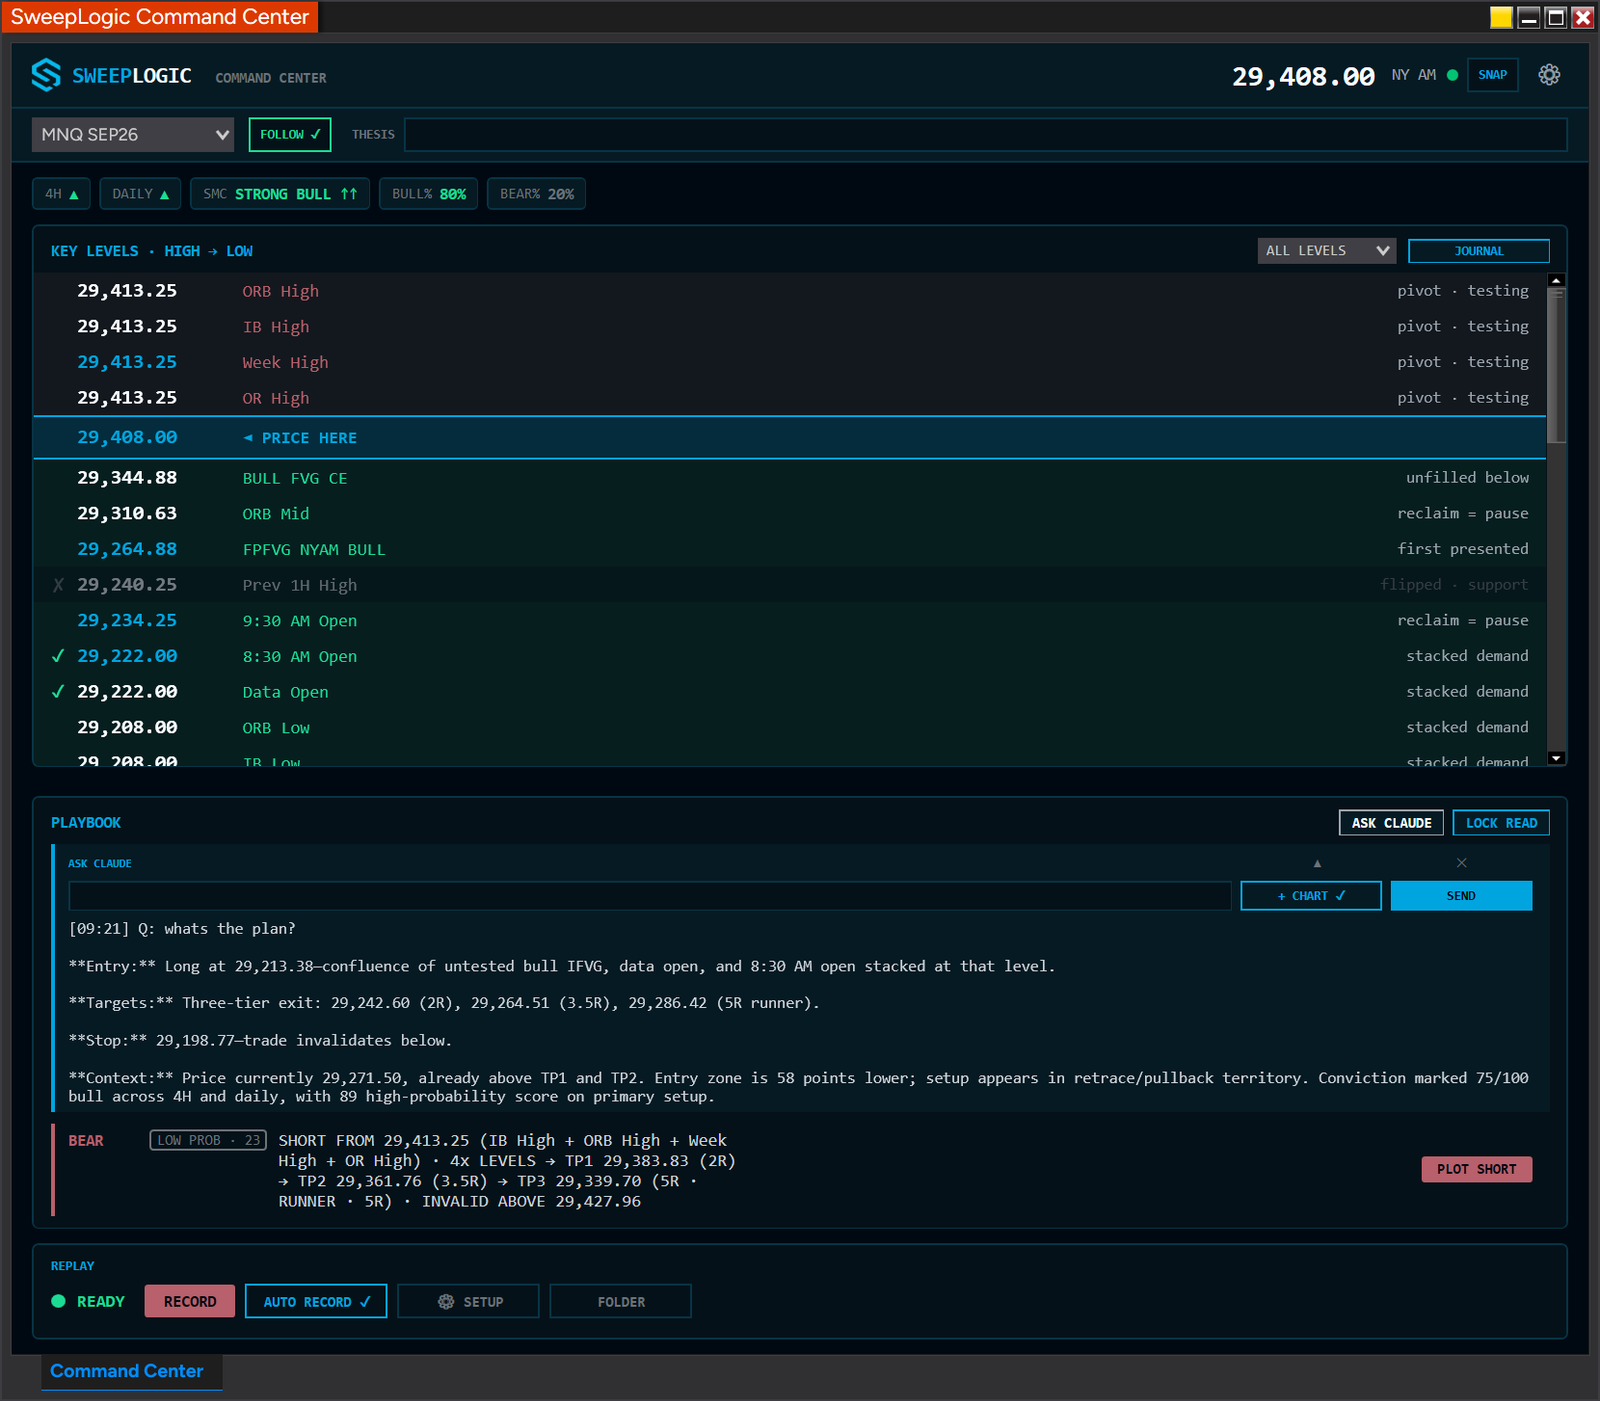Select Week High level row
Image resolution: width=1600 pixels, height=1401 pixels.
[790, 362]
